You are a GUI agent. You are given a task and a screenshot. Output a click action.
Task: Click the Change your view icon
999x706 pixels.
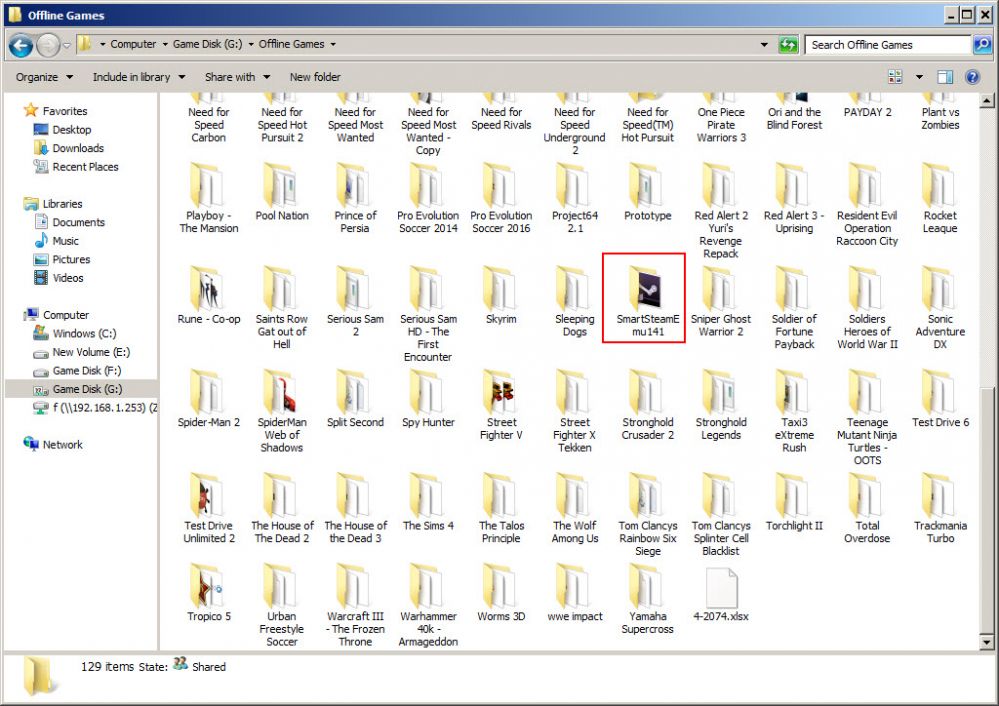pyautogui.click(x=895, y=77)
